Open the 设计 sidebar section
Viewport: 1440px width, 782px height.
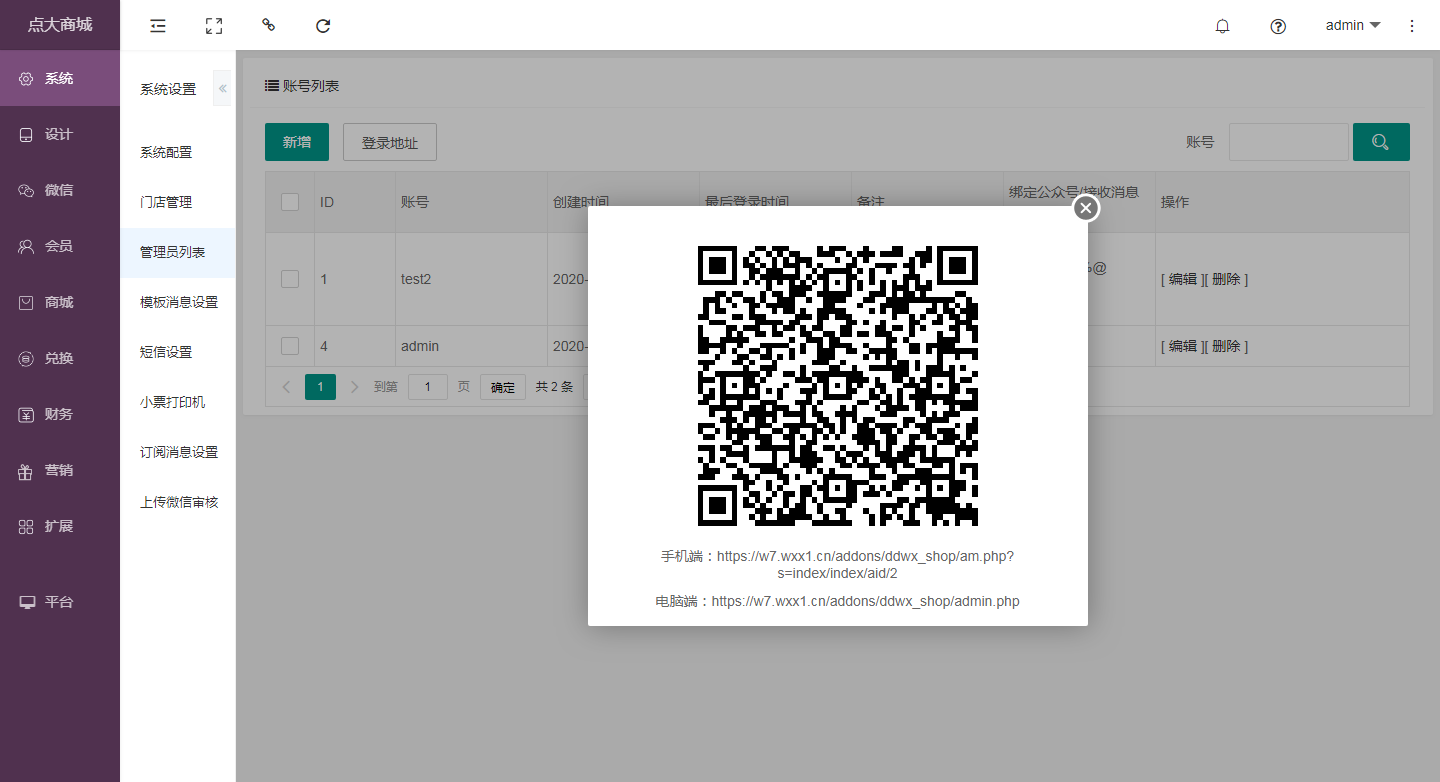(60, 134)
